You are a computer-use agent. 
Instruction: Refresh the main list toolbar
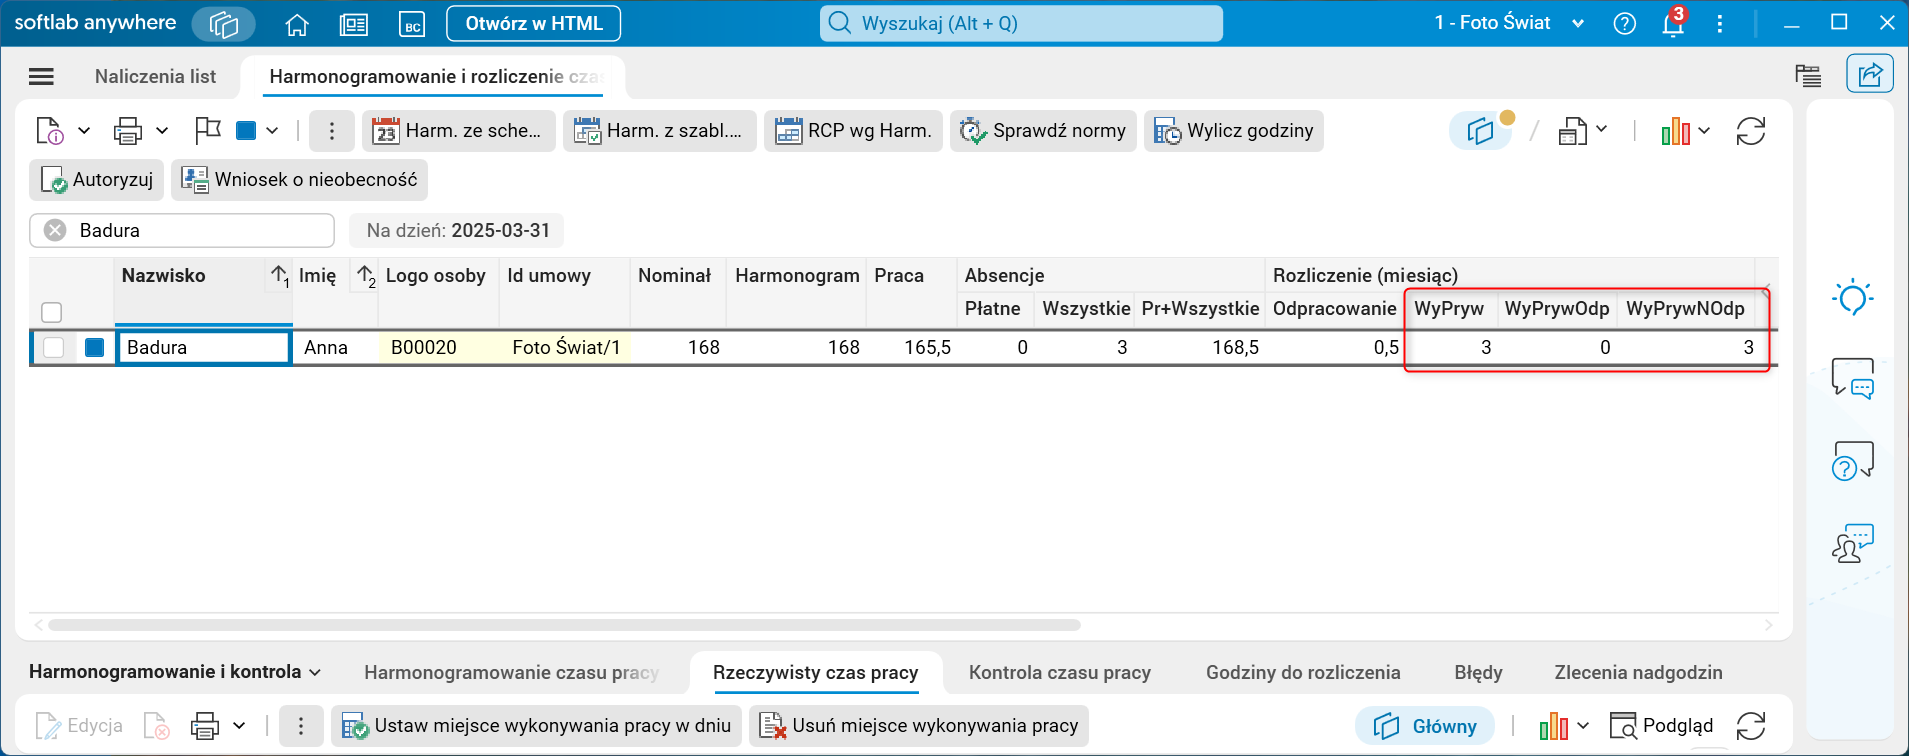coord(1751,131)
